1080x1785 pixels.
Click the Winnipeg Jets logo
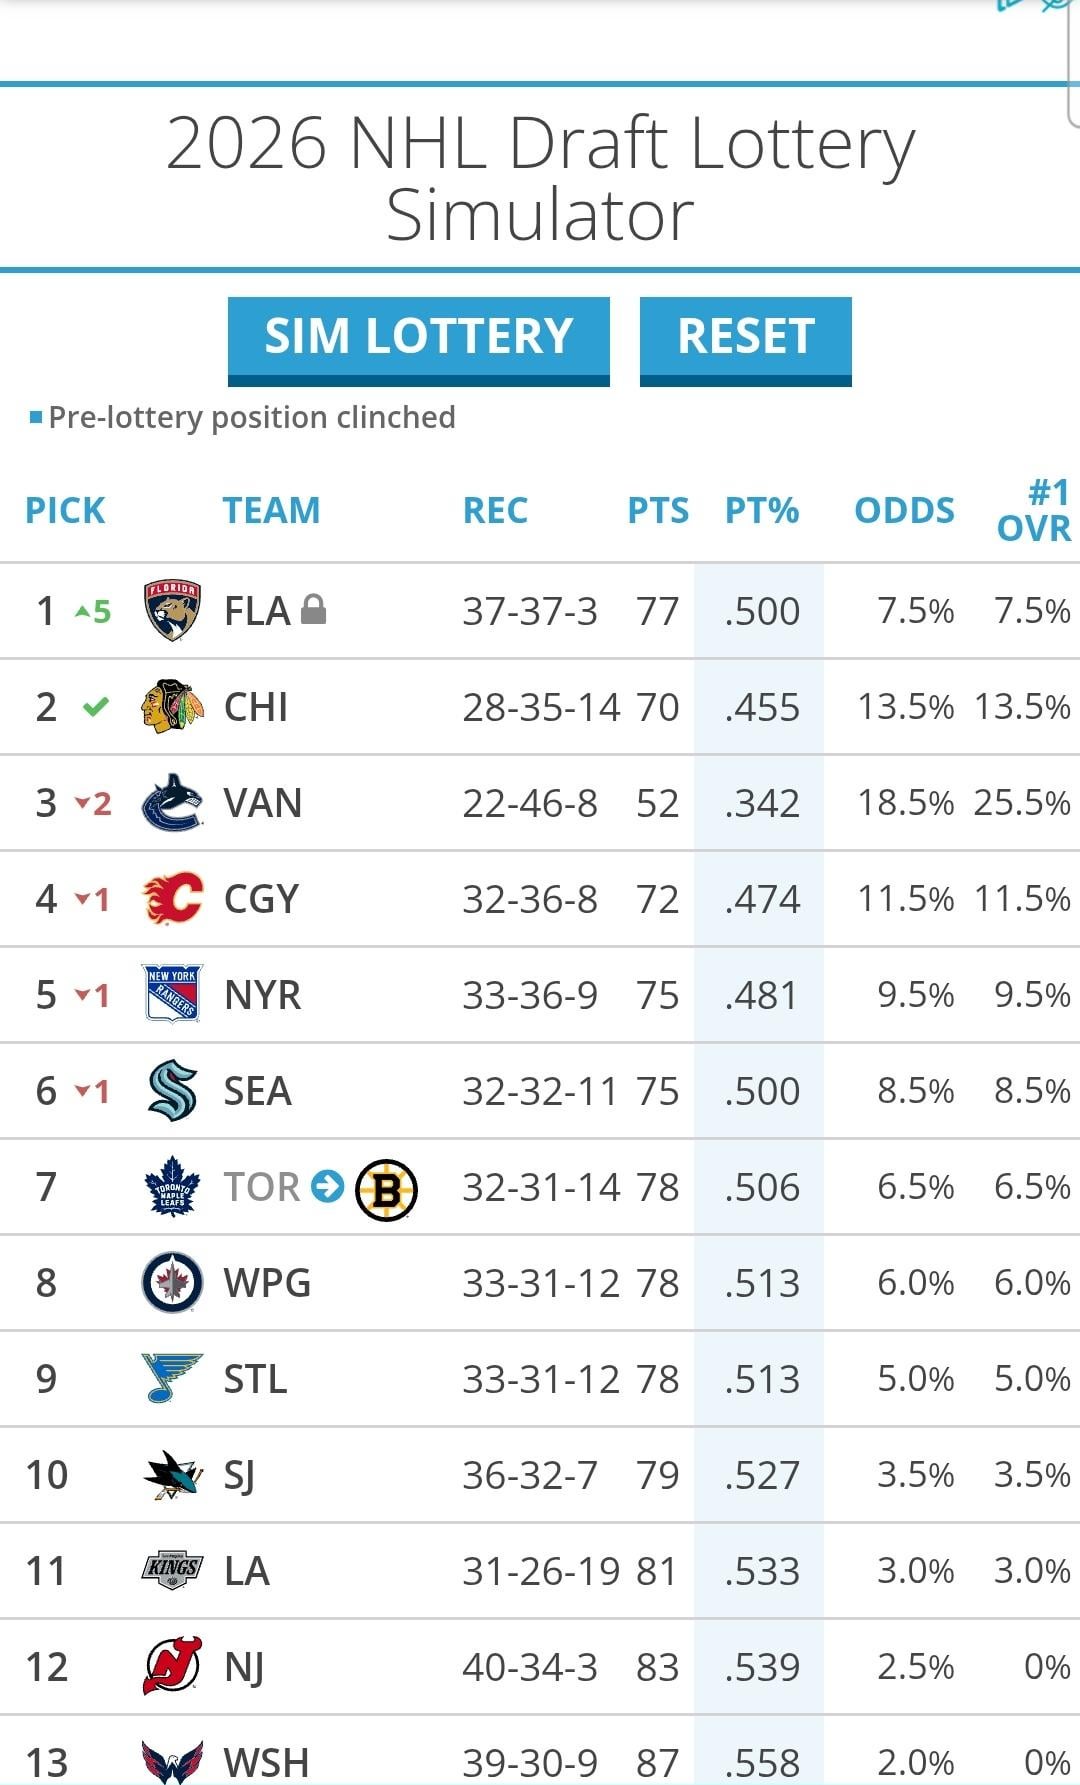point(172,1282)
